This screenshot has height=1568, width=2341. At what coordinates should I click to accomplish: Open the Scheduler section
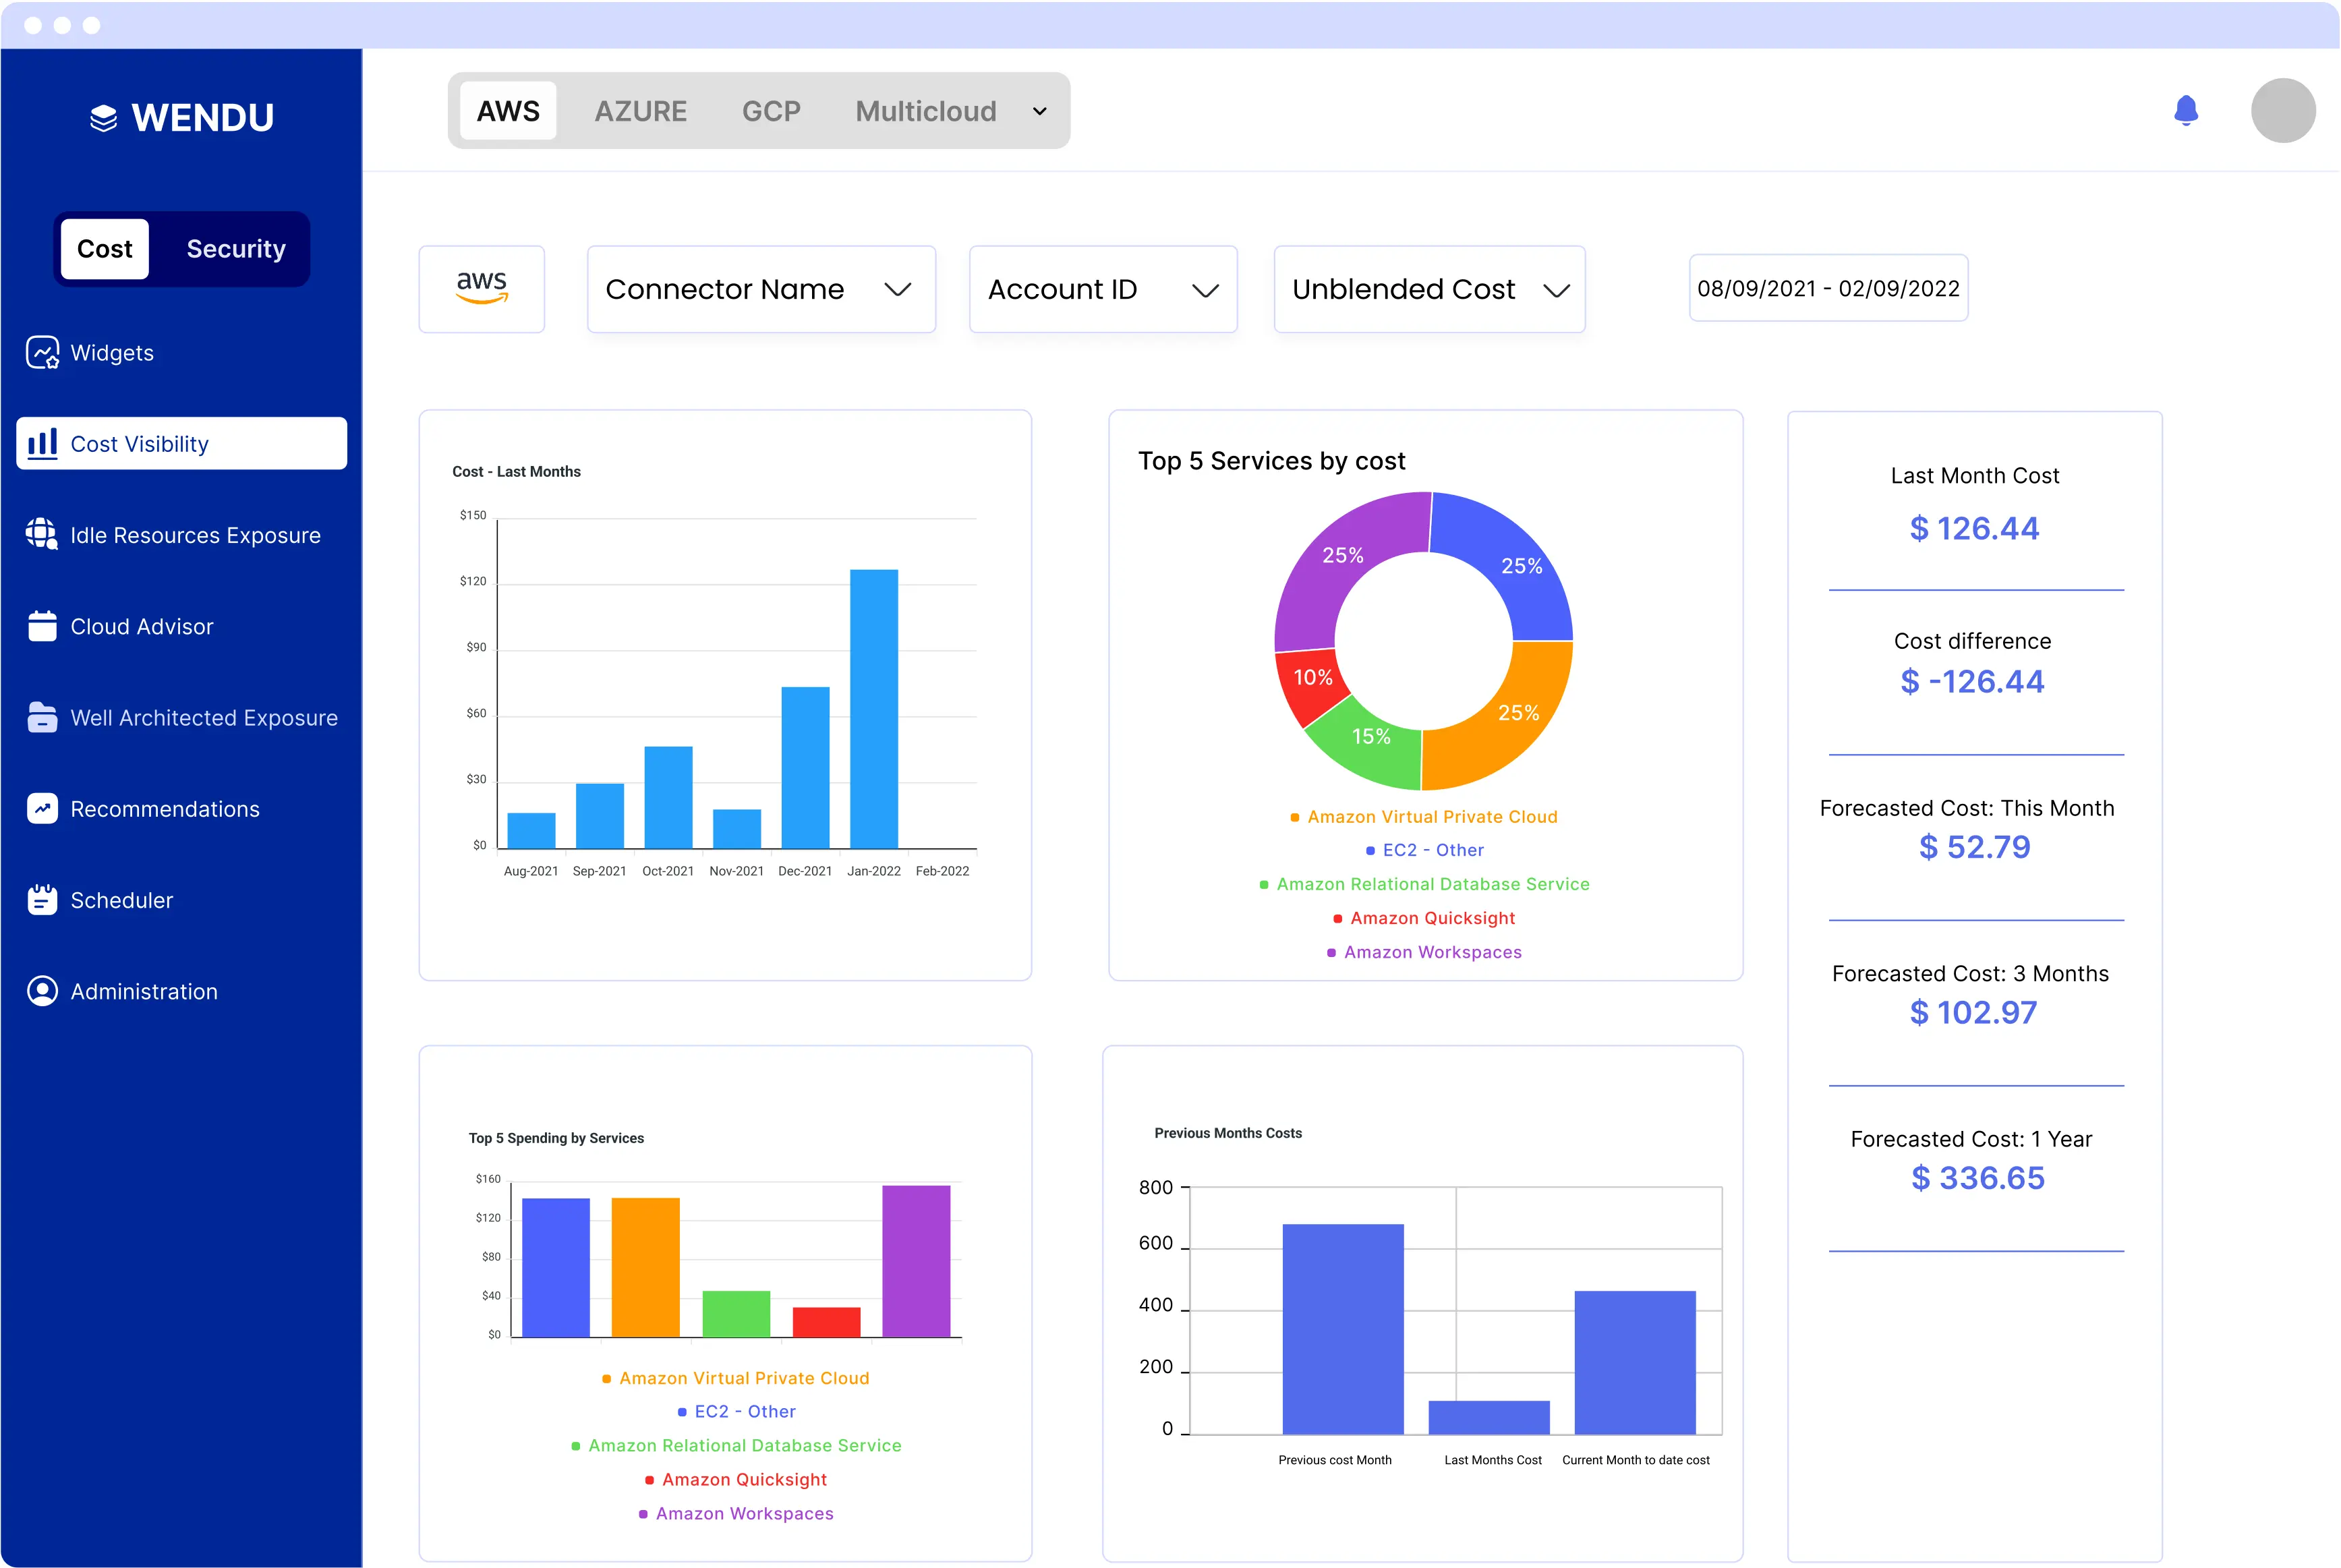coord(121,900)
